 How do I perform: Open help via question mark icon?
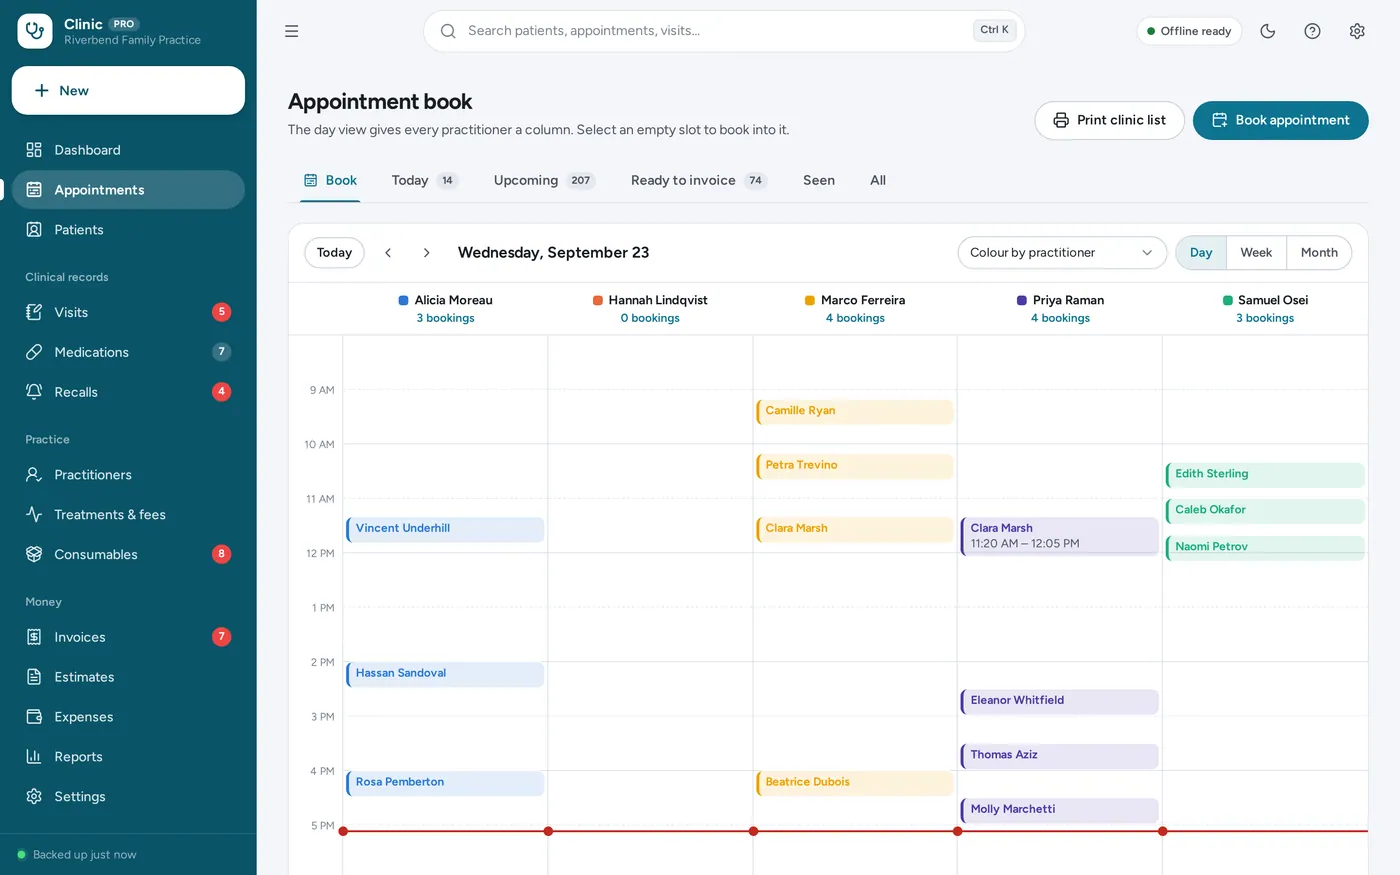point(1313,31)
